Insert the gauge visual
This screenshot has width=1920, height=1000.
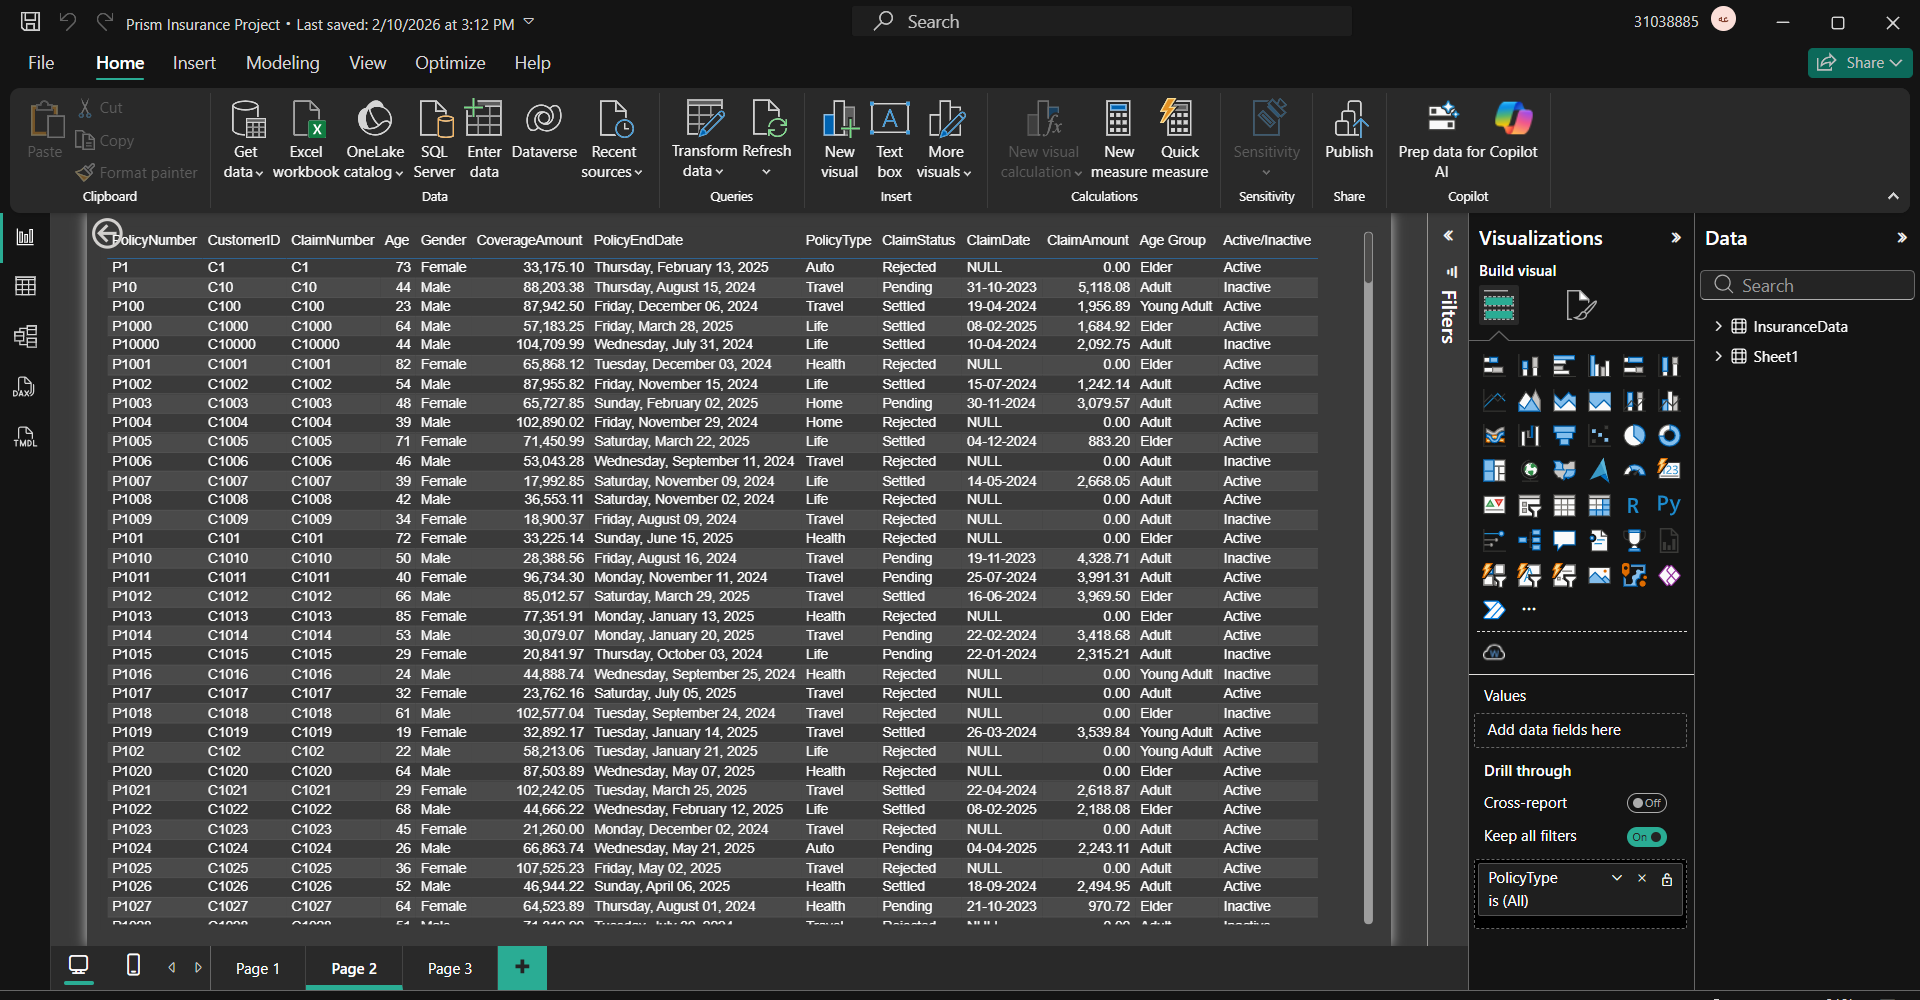[1634, 471]
